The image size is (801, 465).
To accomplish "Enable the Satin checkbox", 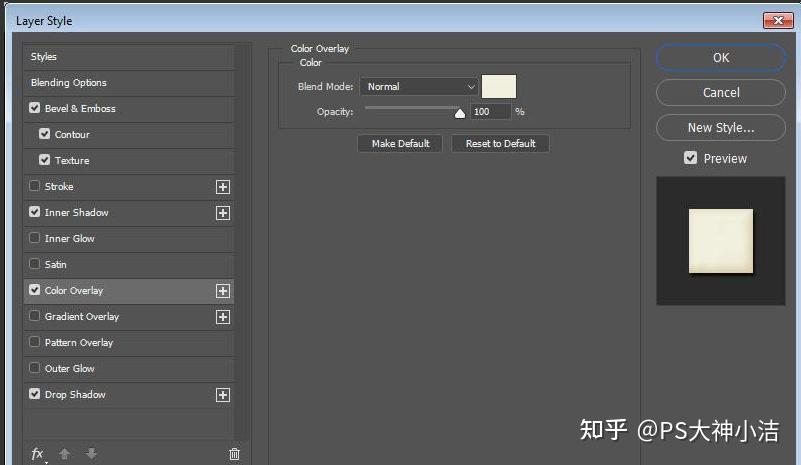I will [34, 264].
